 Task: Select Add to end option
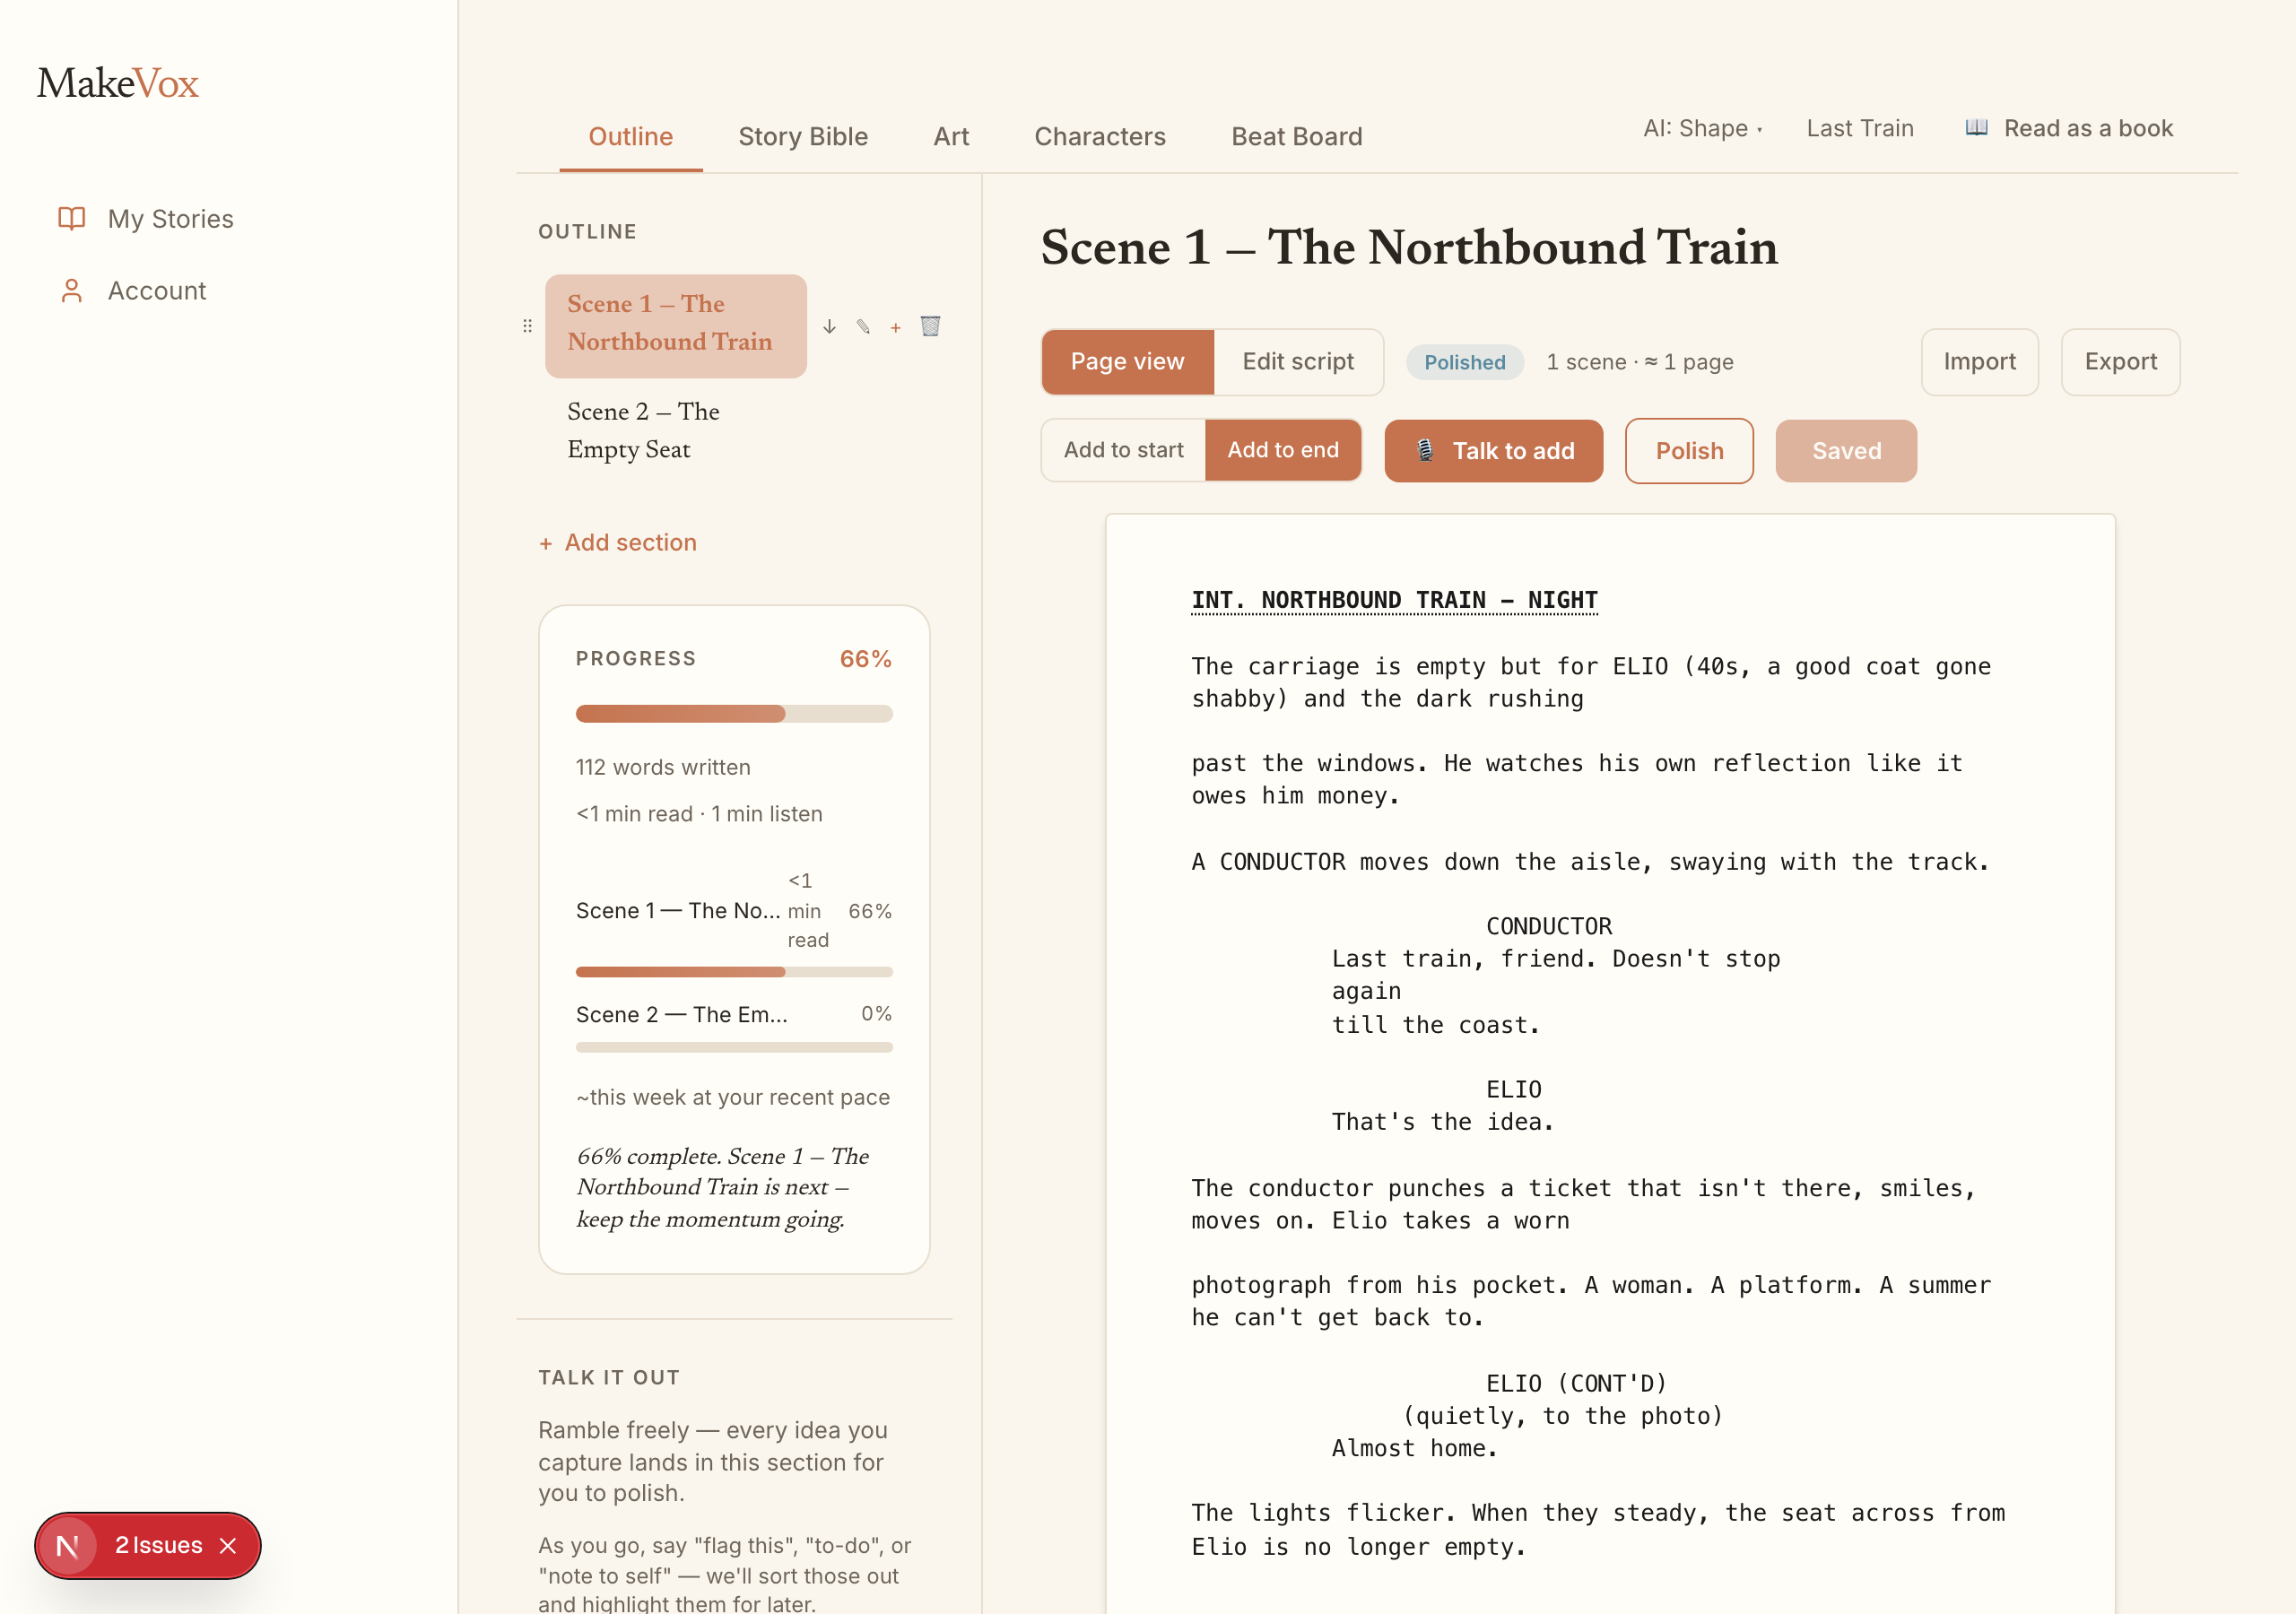(x=1283, y=450)
